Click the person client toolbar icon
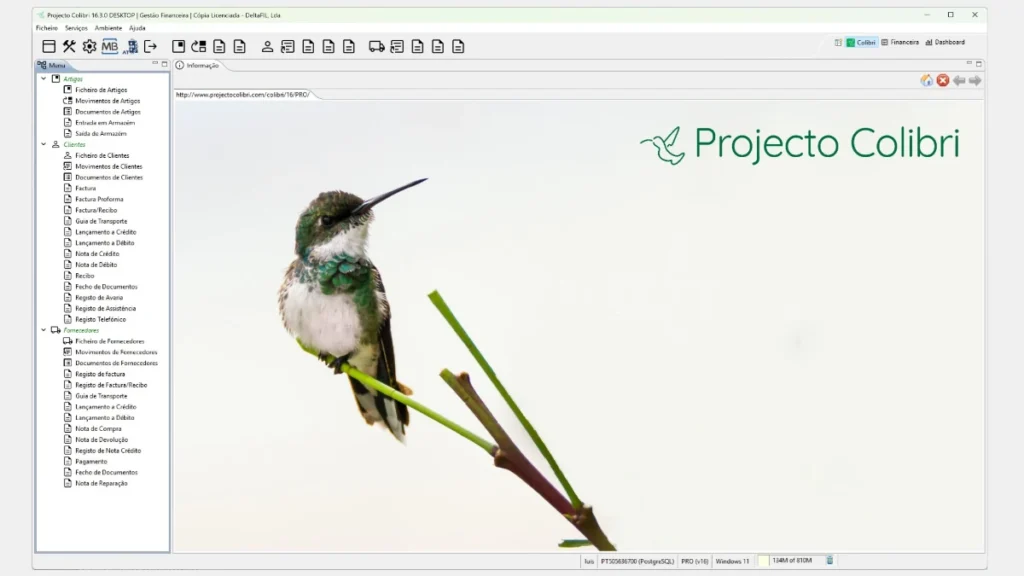 click(267, 46)
